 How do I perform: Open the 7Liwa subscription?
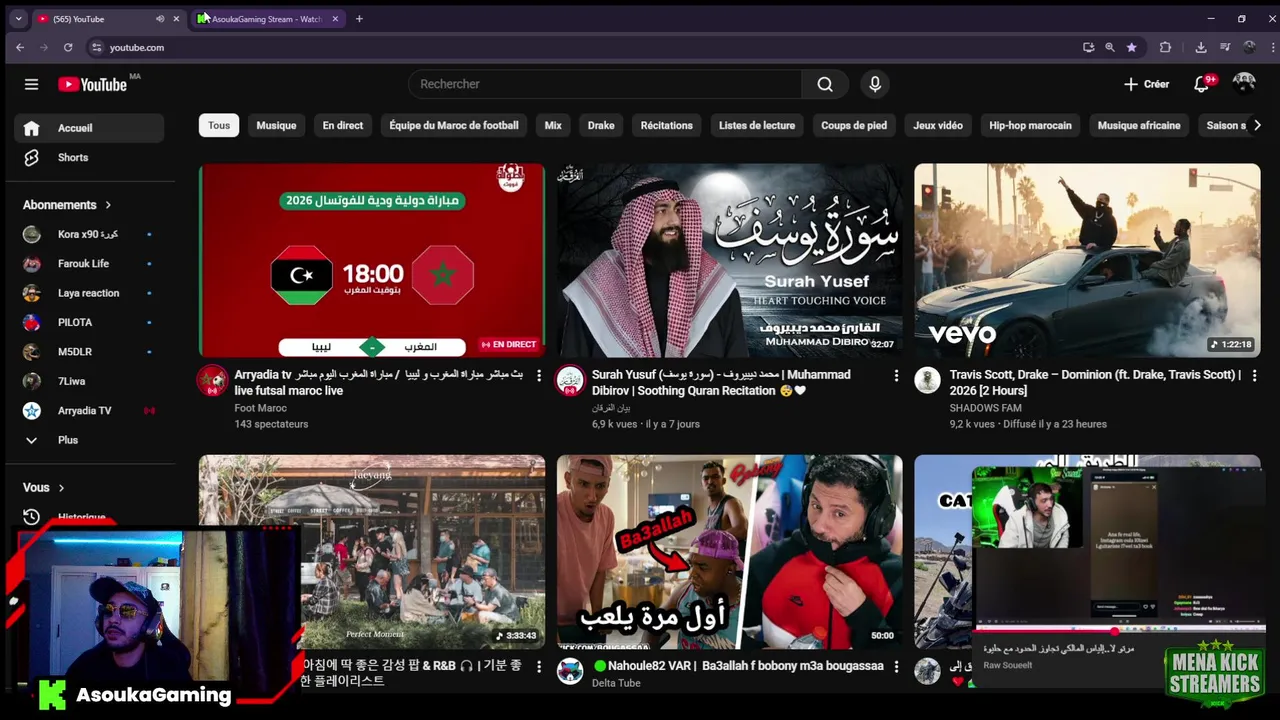pyautogui.click(x=89, y=381)
